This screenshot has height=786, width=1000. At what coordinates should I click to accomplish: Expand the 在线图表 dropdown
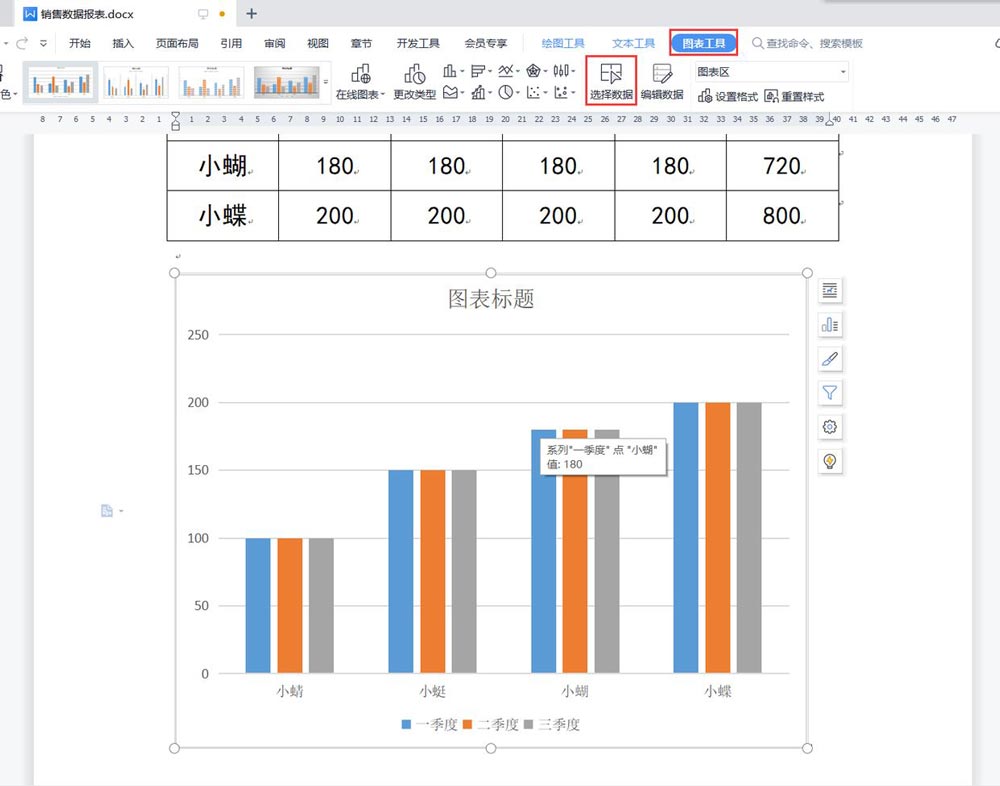(x=360, y=95)
